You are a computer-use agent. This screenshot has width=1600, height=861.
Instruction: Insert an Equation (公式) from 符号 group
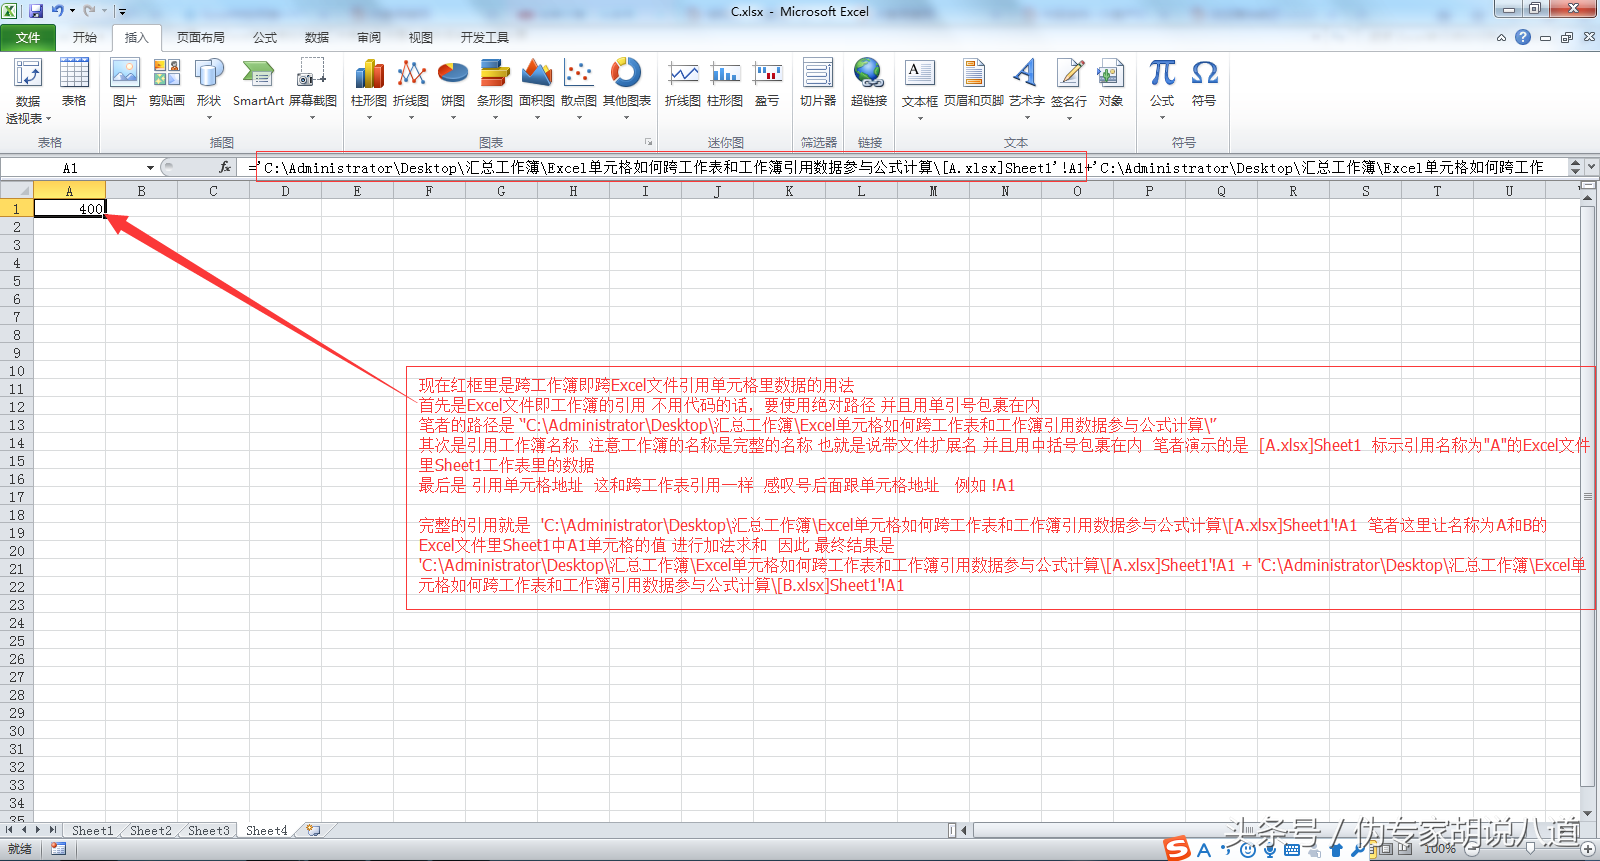[1162, 88]
